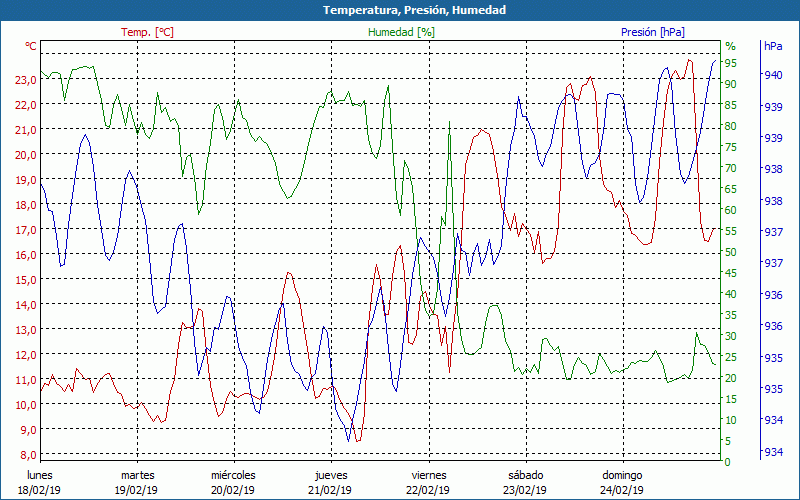
Task: Click the '23/02/19' date label
Action: click(525, 490)
